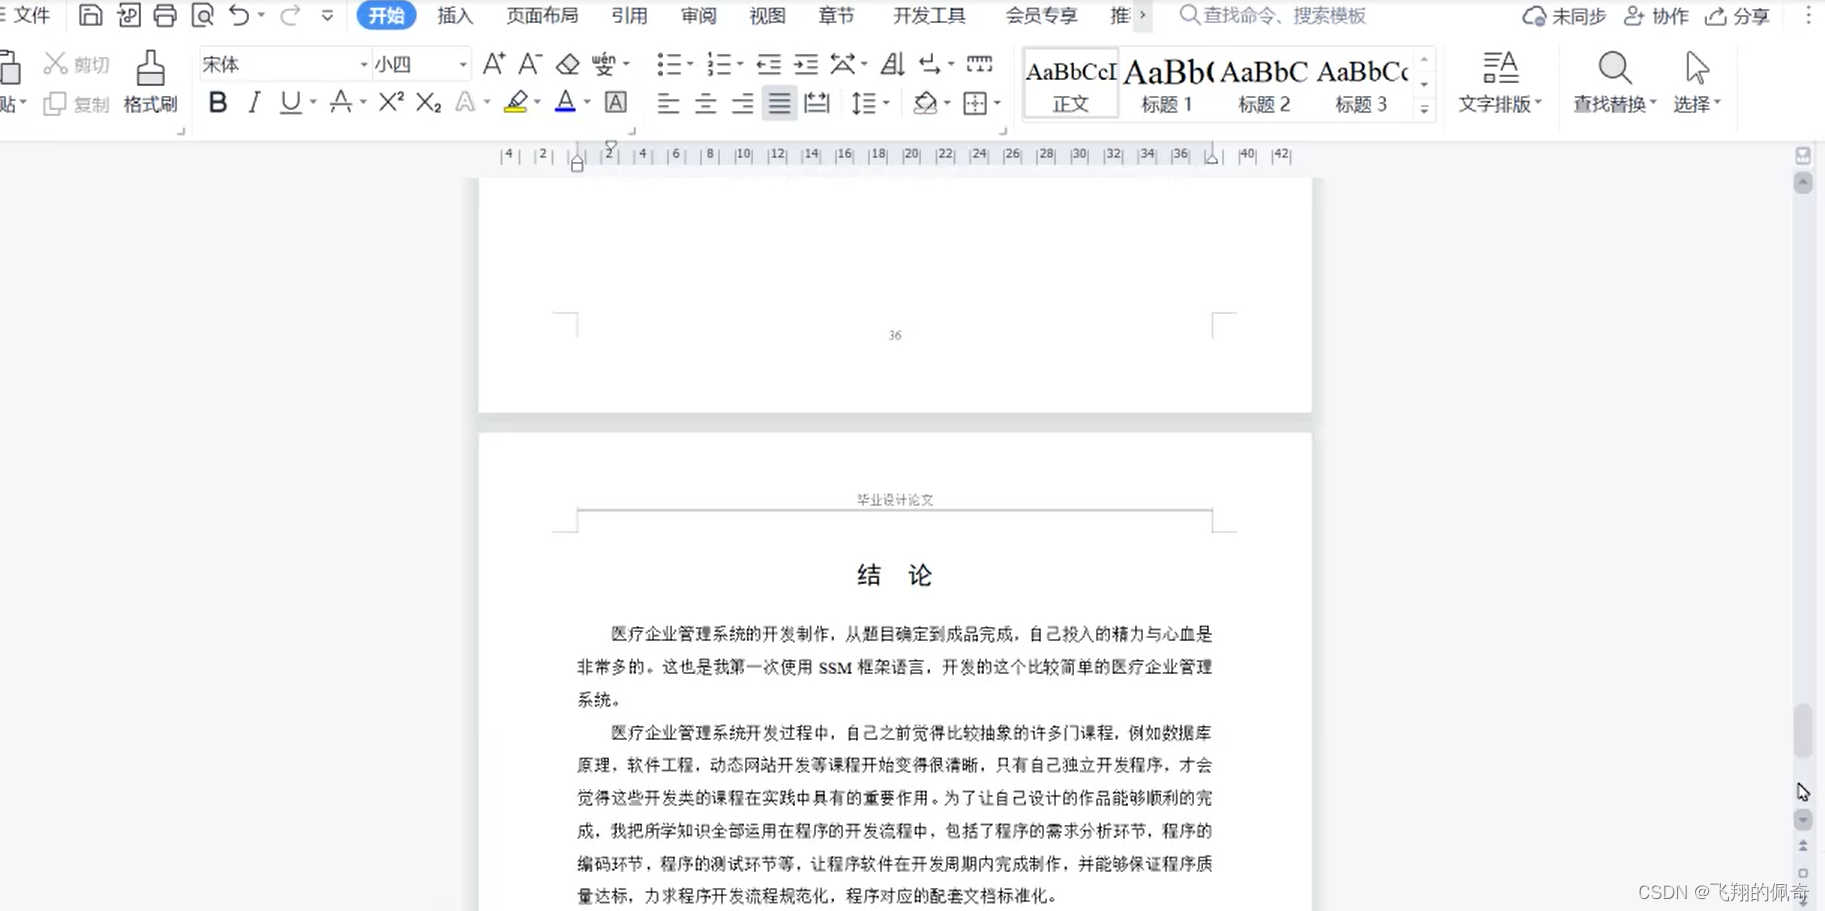Image resolution: width=1825 pixels, height=911 pixels.
Task: Click the Strikethrough A icon
Action: click(340, 102)
